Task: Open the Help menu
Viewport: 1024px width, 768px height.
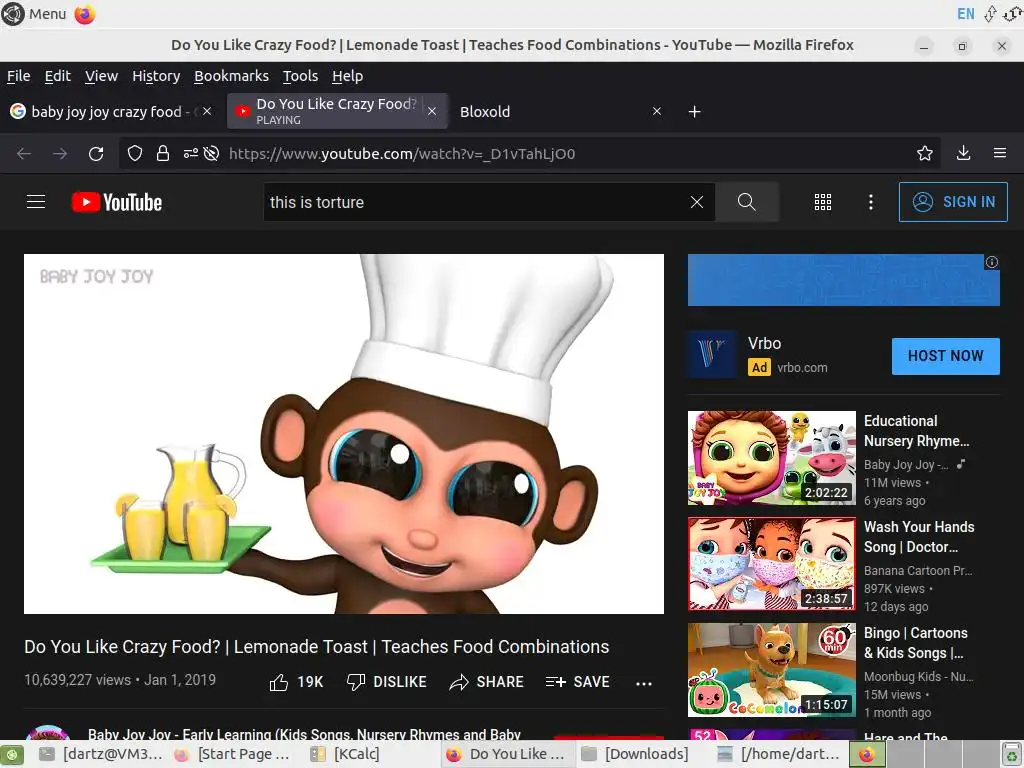Action: pyautogui.click(x=347, y=76)
